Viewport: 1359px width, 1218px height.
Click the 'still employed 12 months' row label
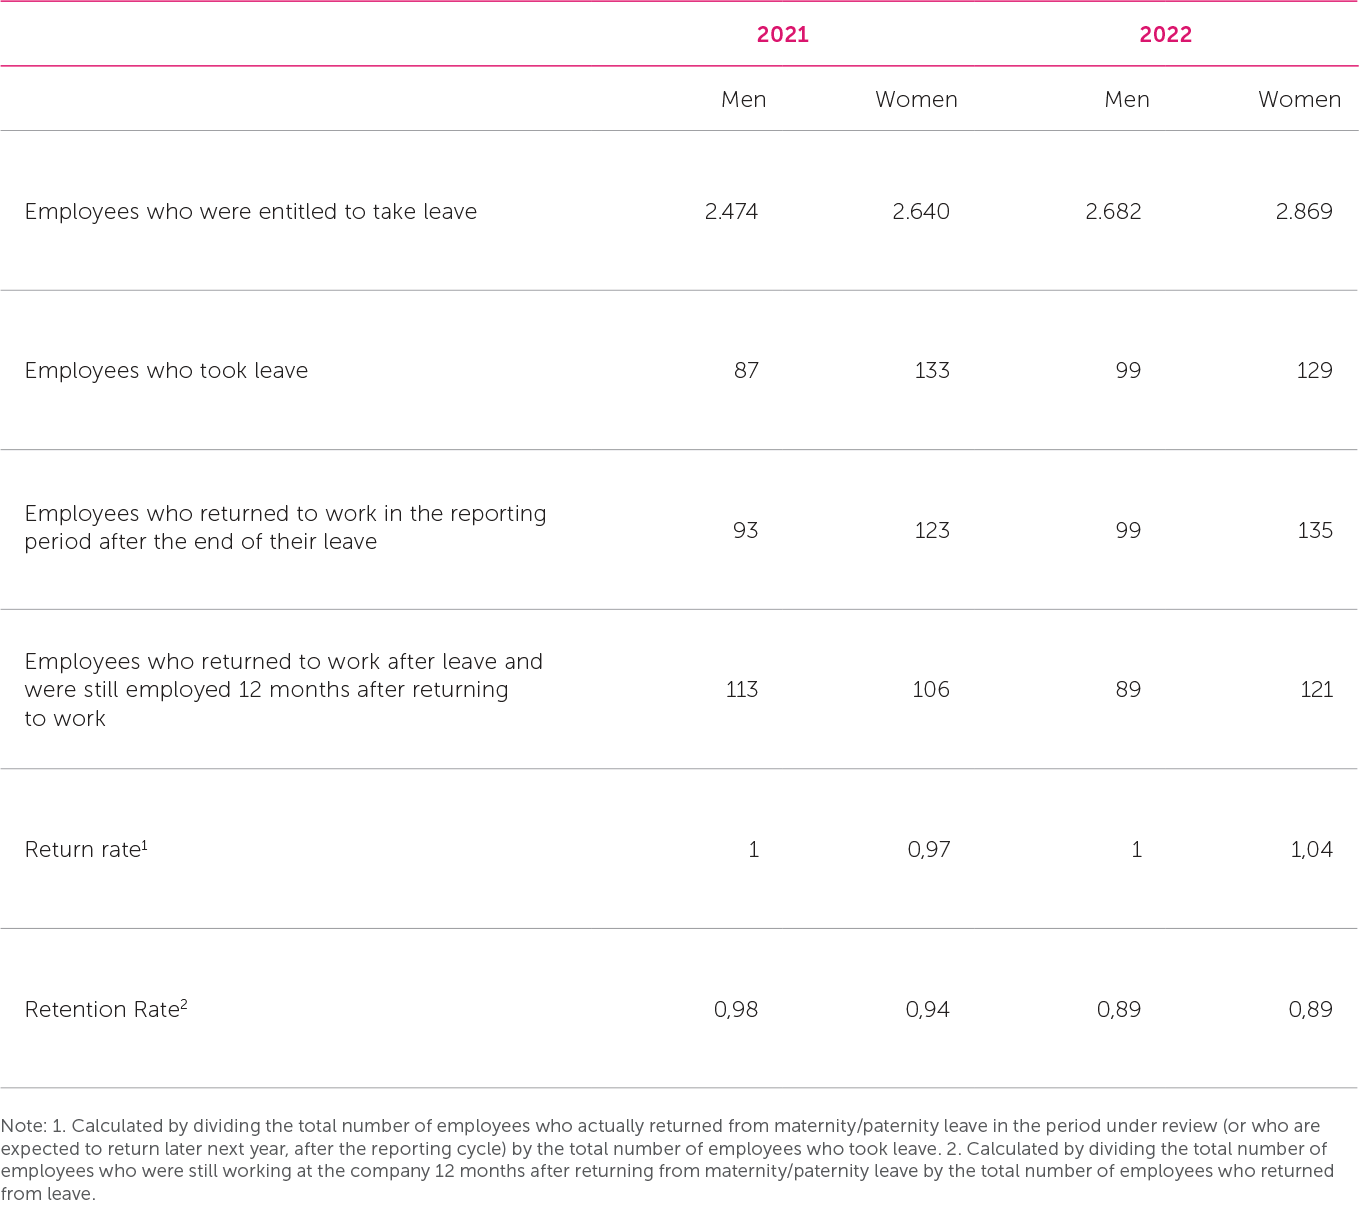(x=283, y=689)
